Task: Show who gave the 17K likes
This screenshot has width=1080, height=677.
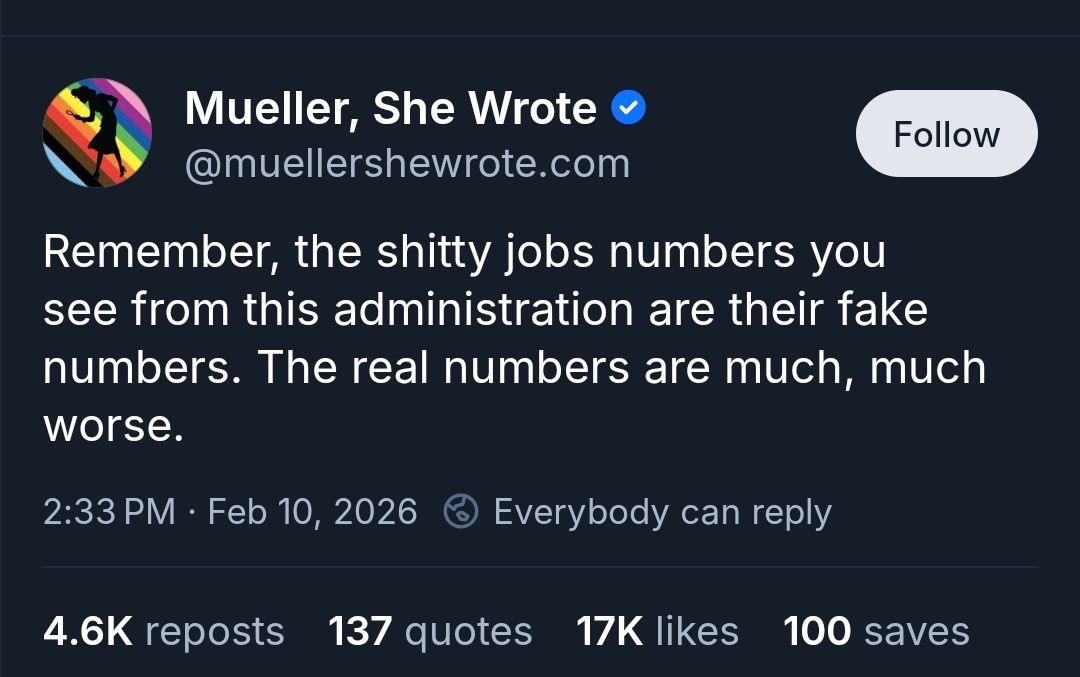Action: tap(657, 631)
